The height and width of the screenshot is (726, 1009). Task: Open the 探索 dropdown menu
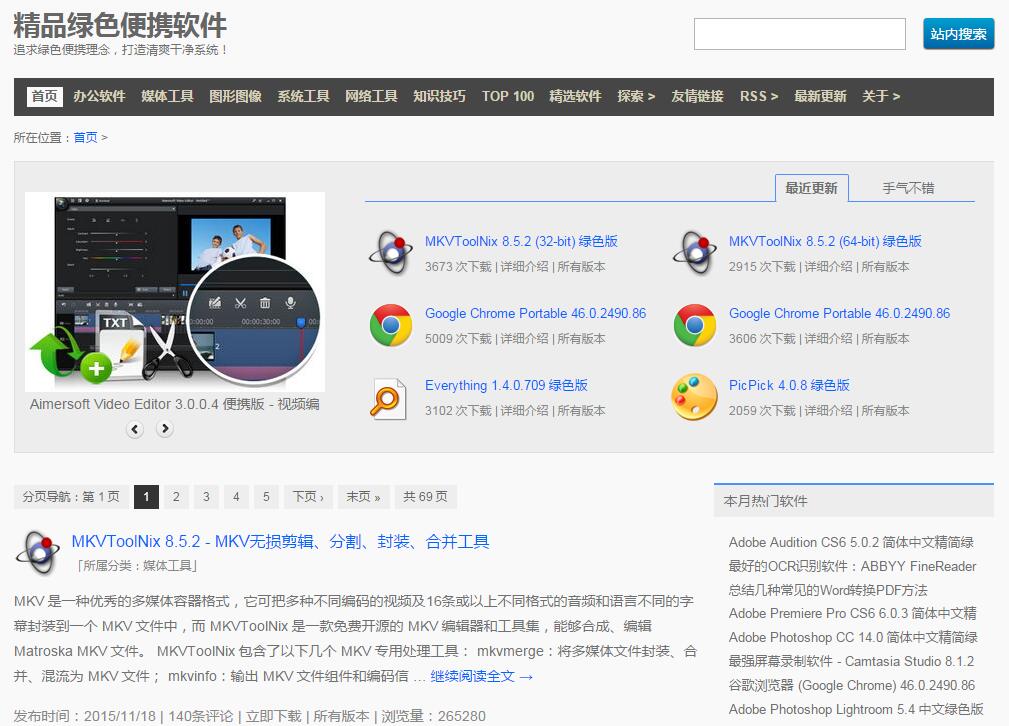click(x=636, y=97)
